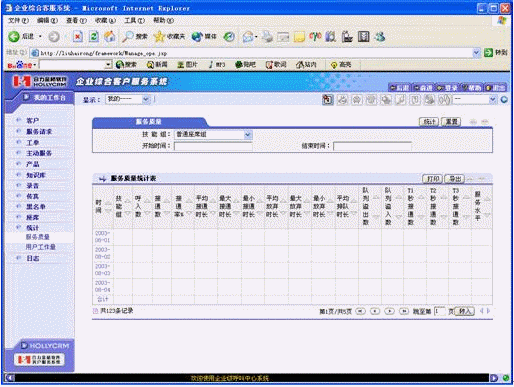Image resolution: width=514 pixels, height=387 pixels.
Task: Click the 打印 print button
Action: click(x=432, y=179)
